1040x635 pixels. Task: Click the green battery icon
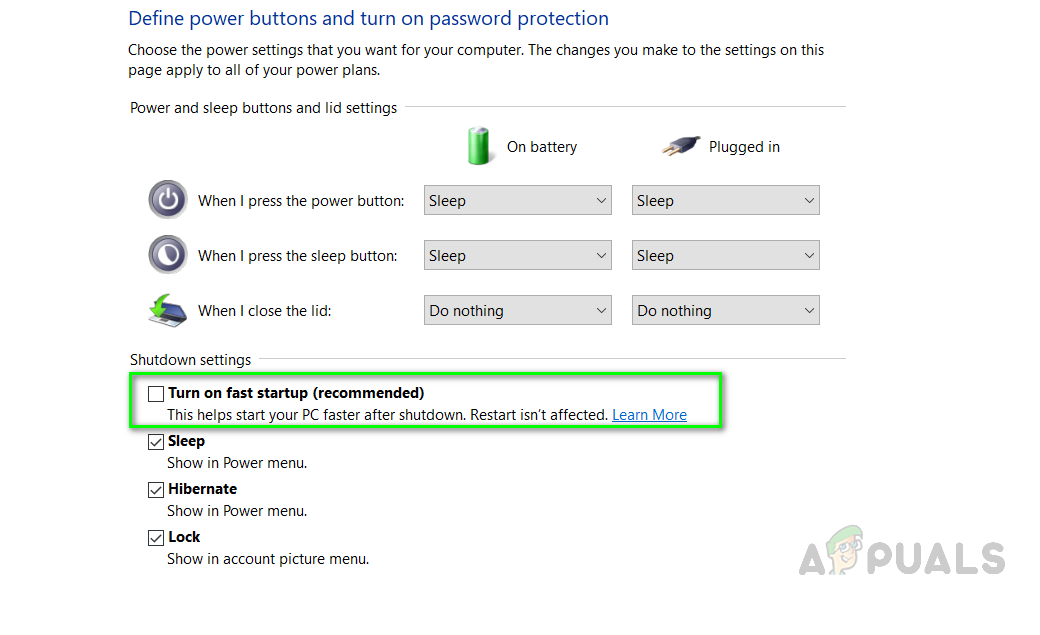click(x=481, y=146)
